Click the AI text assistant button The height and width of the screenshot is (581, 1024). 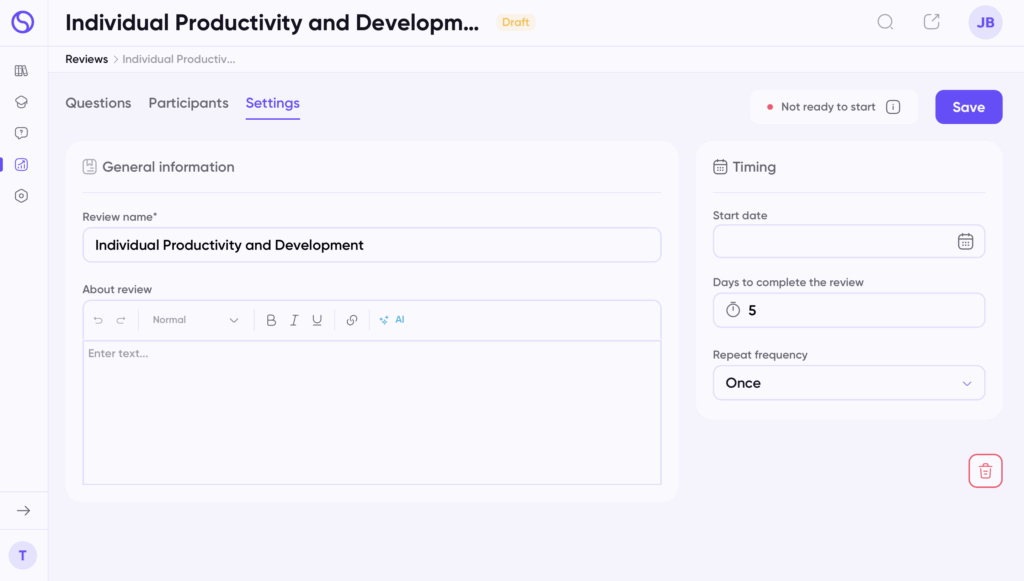click(392, 320)
